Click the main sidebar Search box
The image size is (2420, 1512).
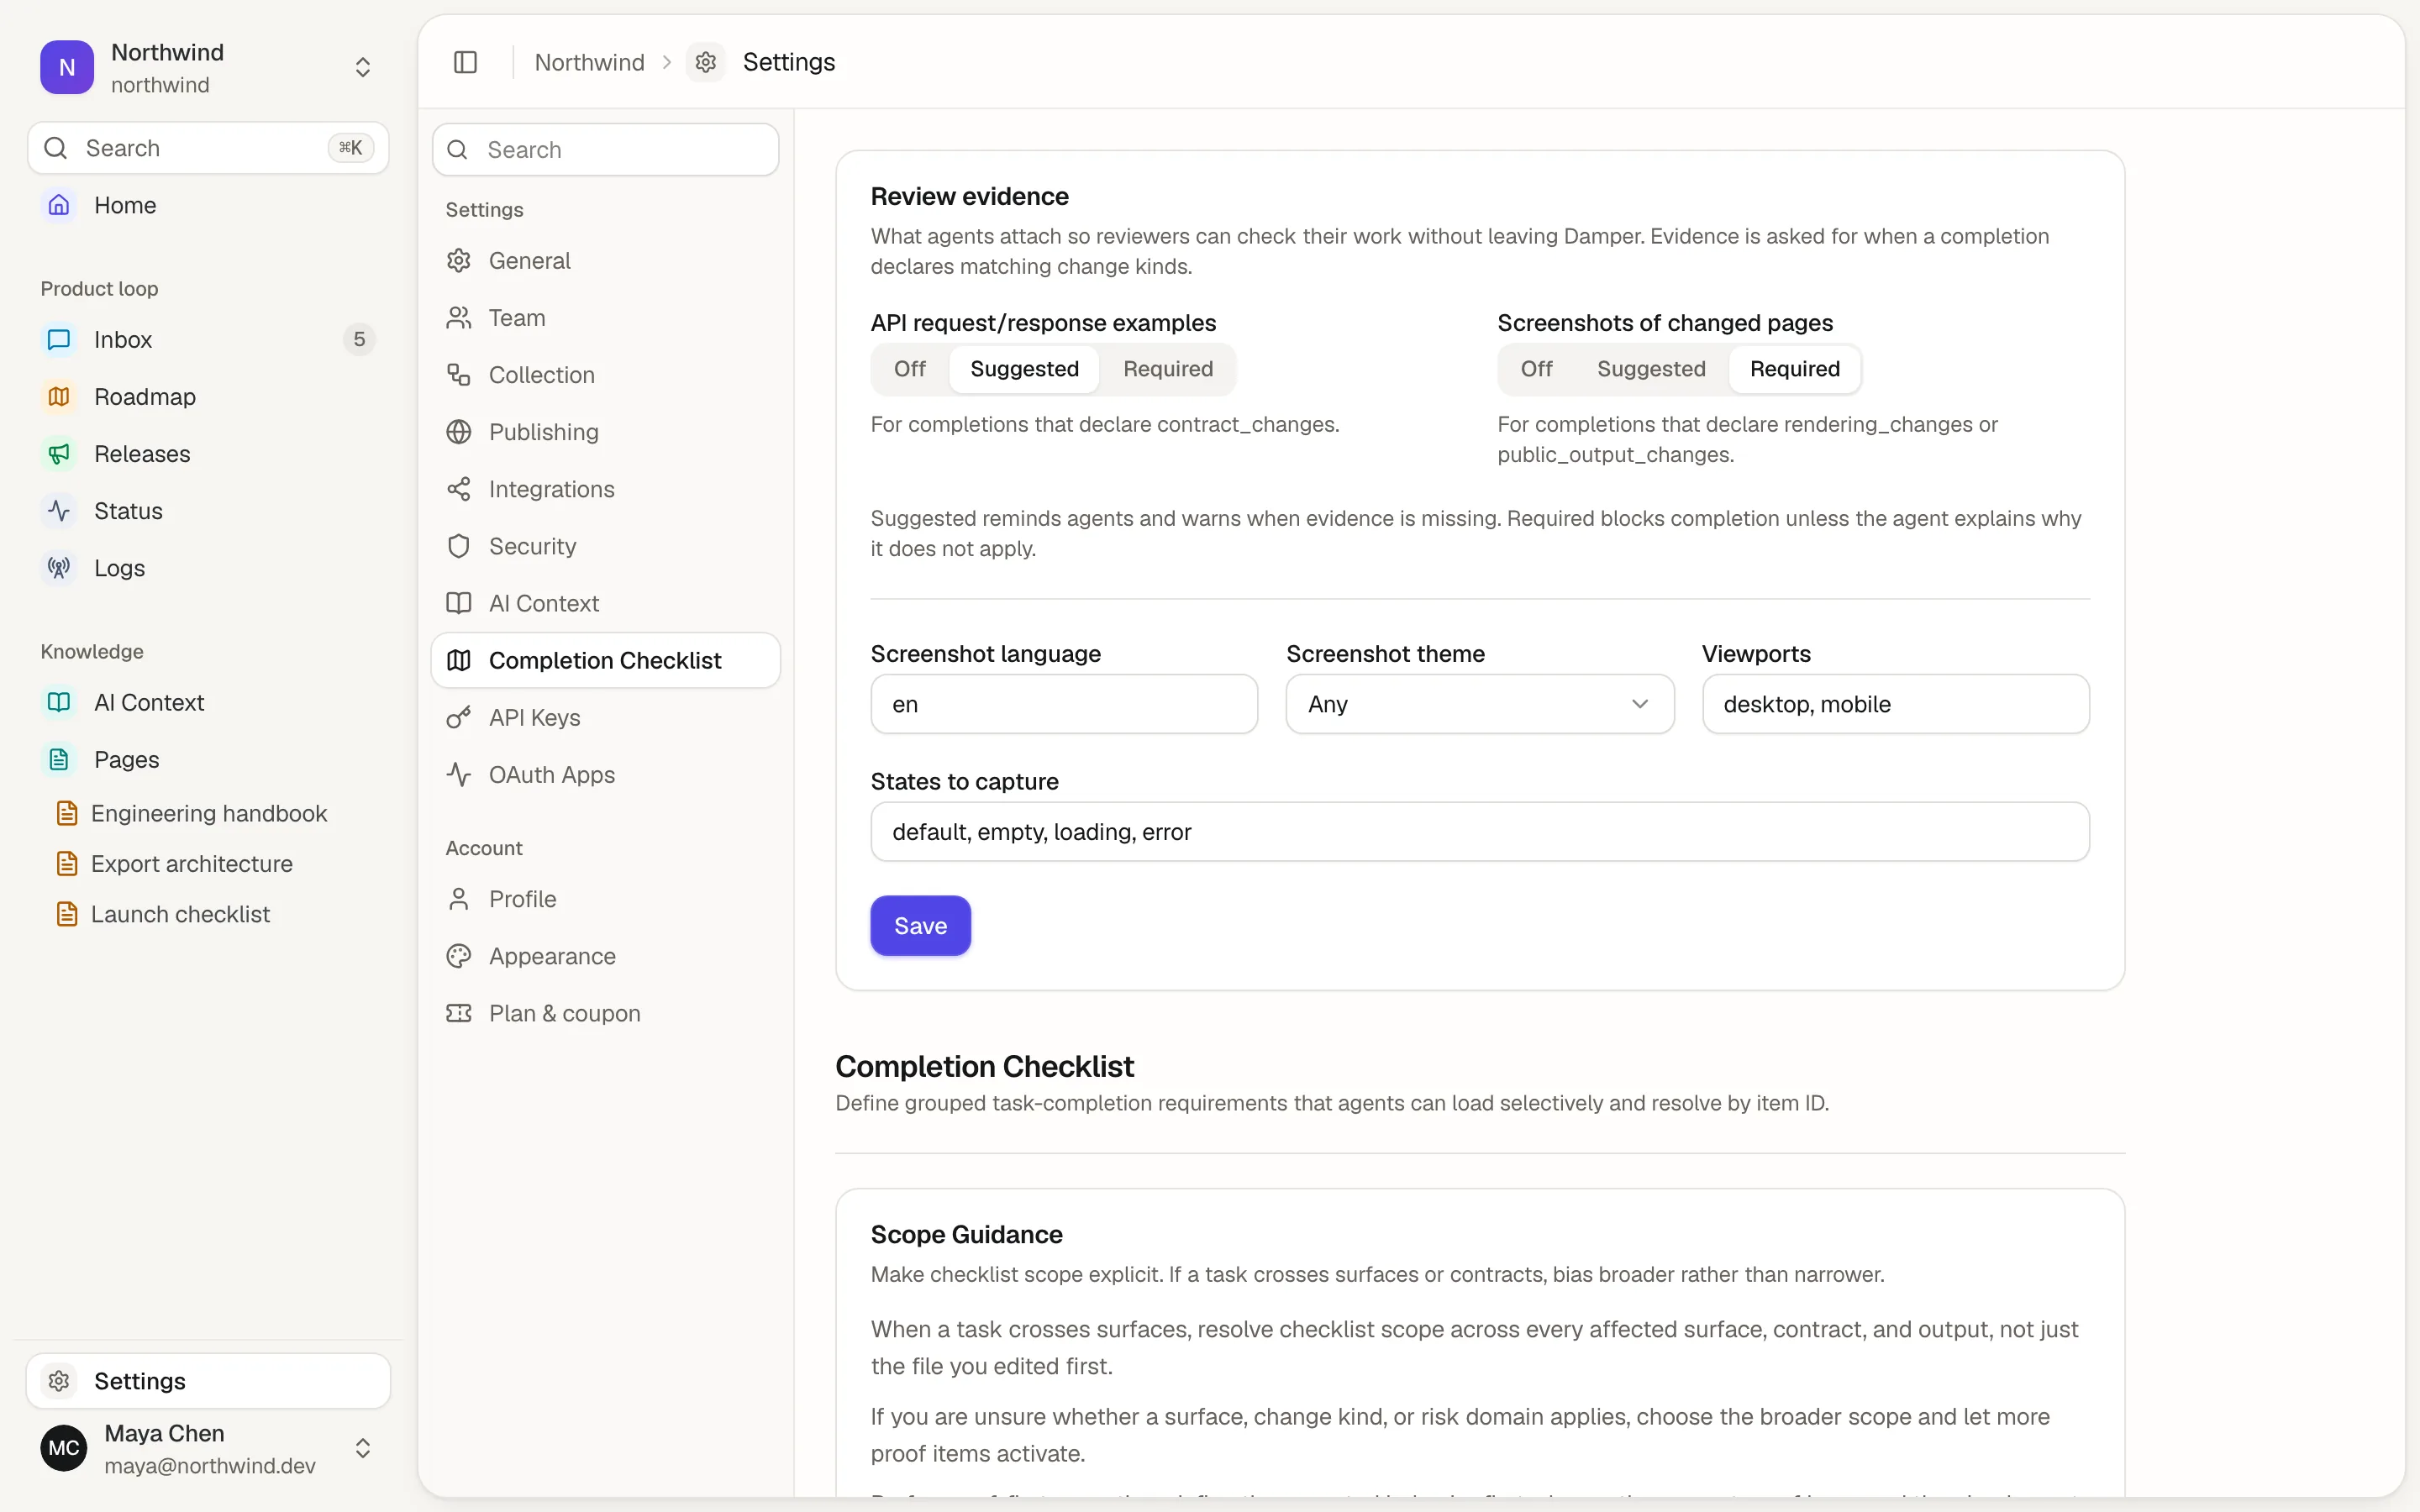click(x=208, y=148)
